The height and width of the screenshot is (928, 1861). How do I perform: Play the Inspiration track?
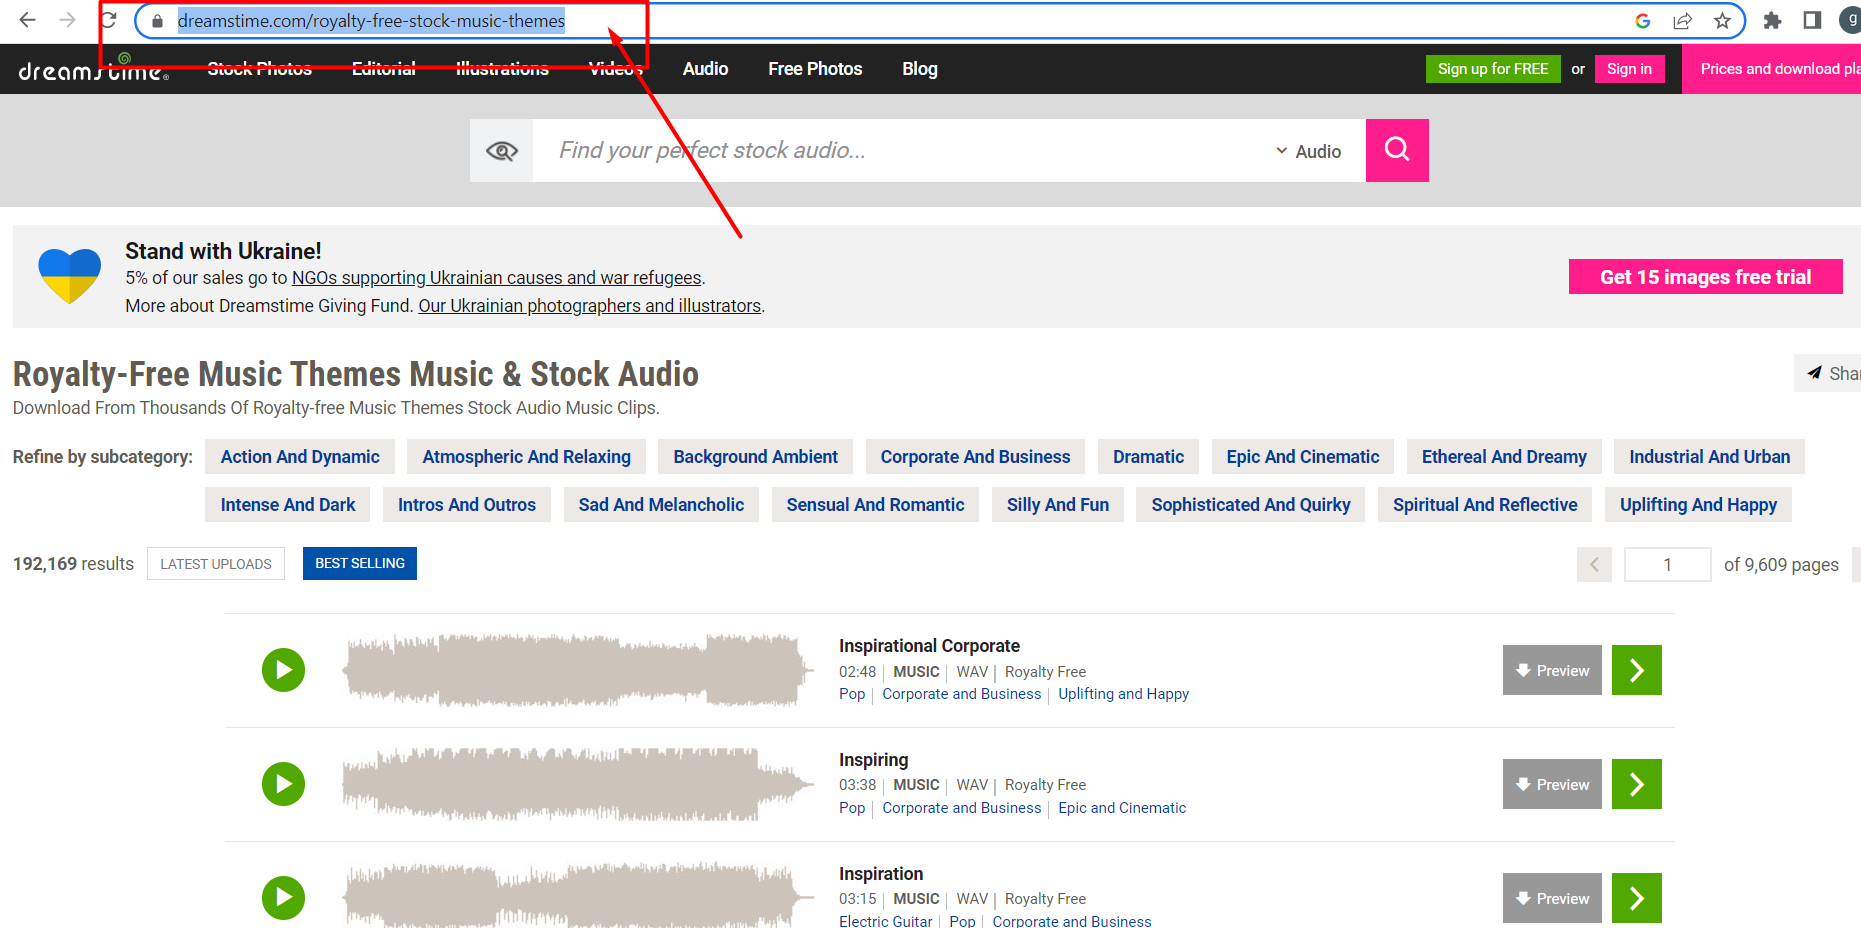coord(283,898)
